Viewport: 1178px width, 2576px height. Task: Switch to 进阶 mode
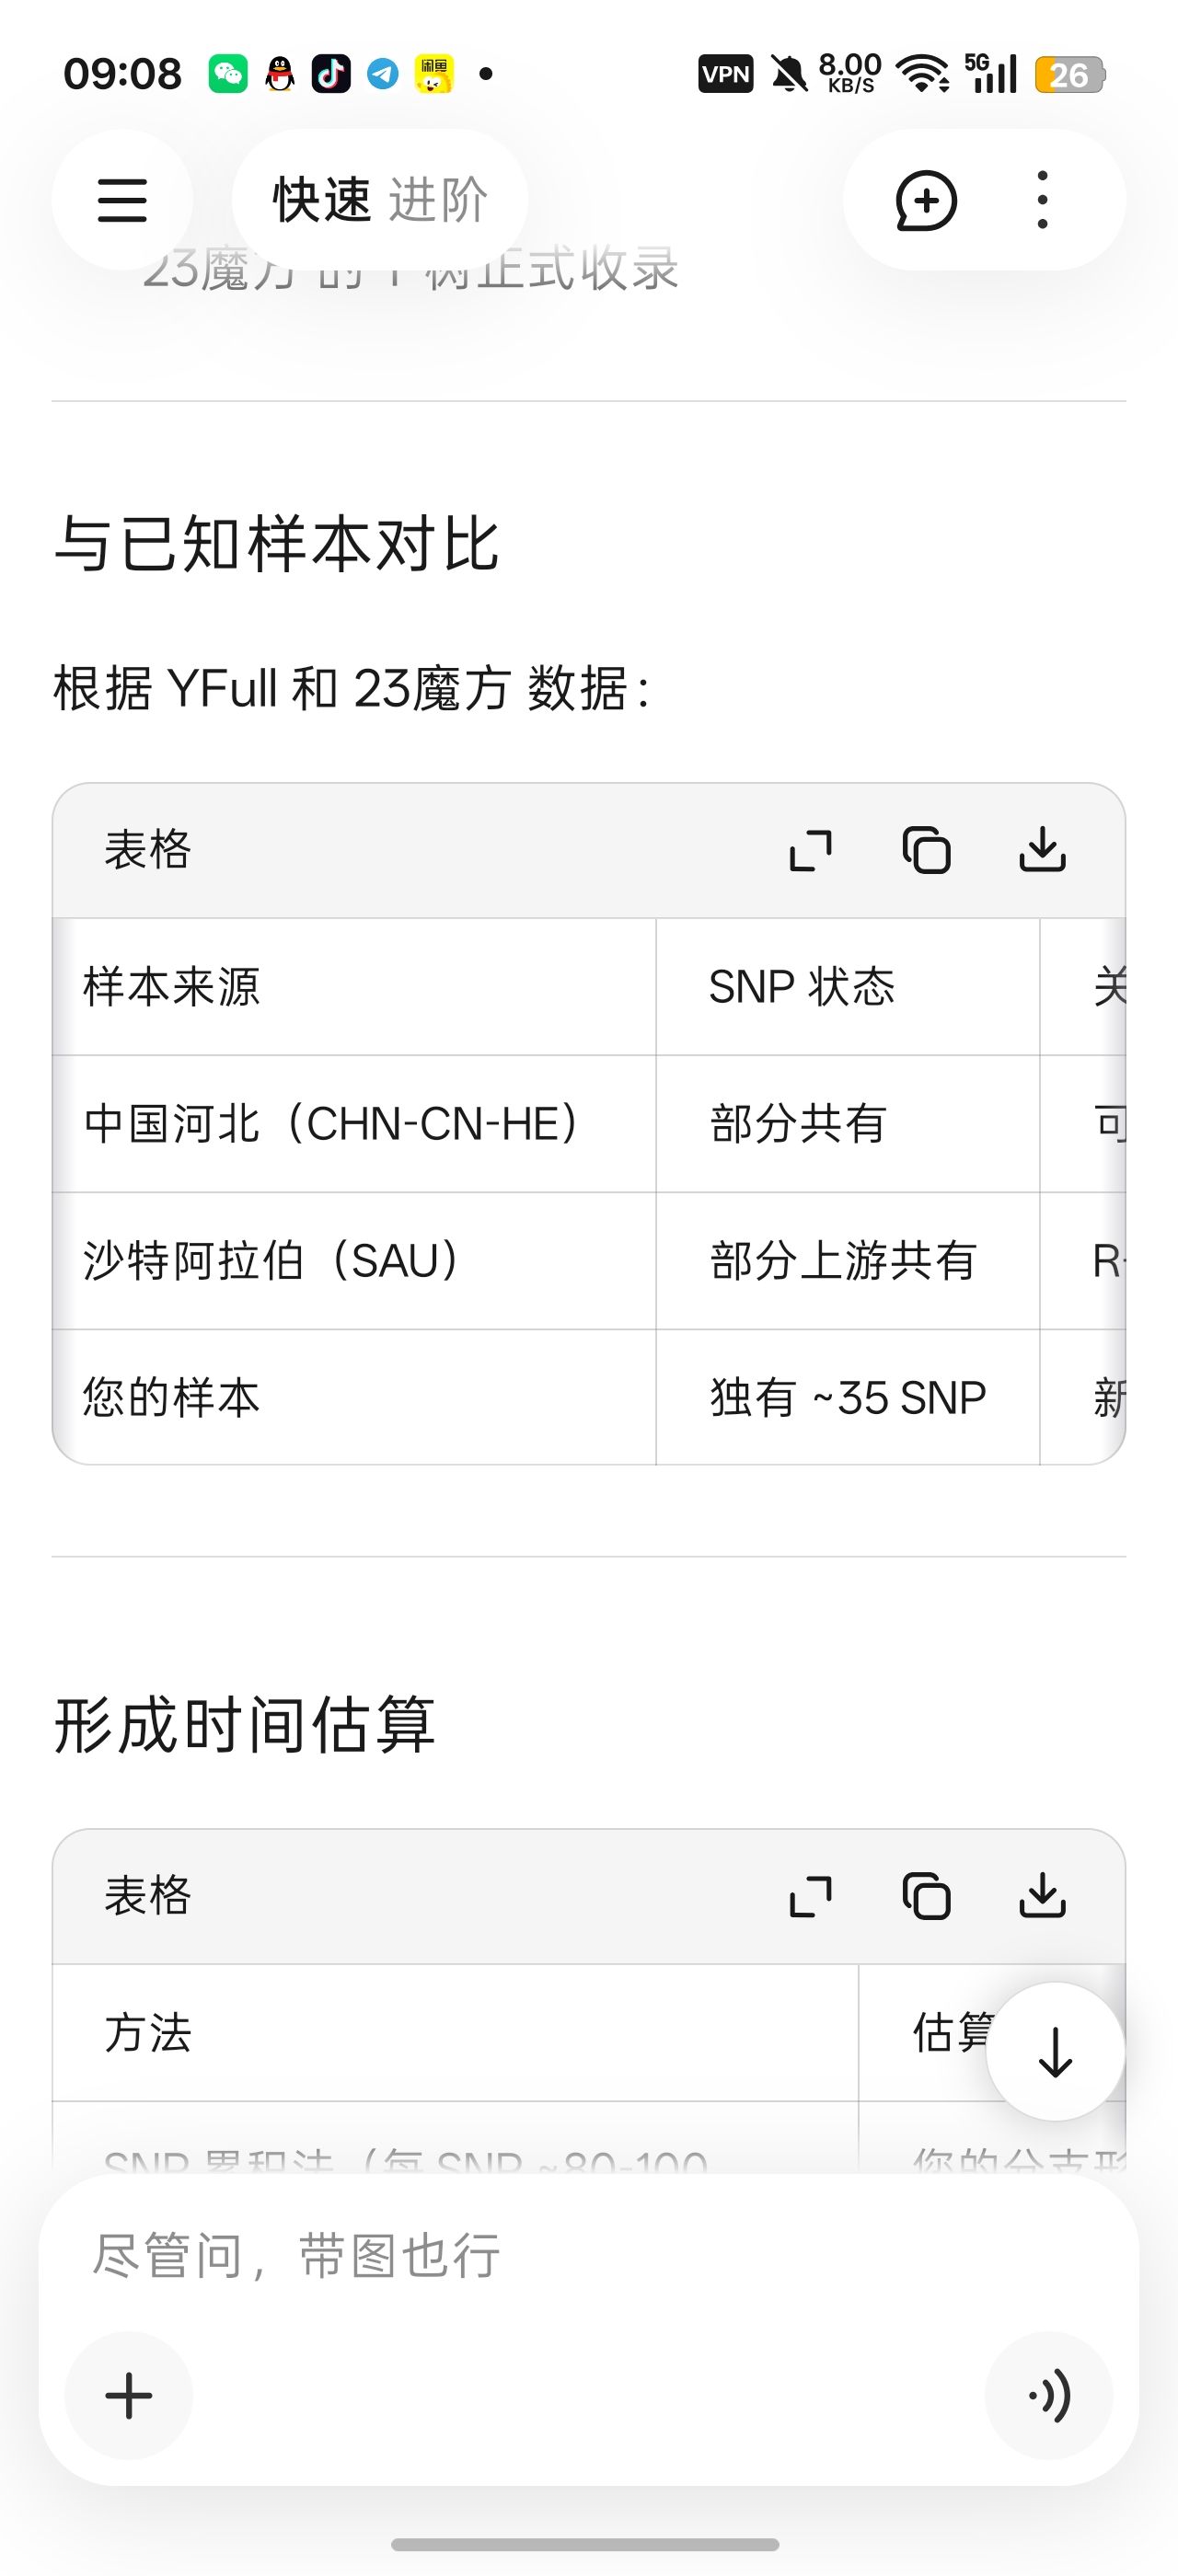[438, 200]
